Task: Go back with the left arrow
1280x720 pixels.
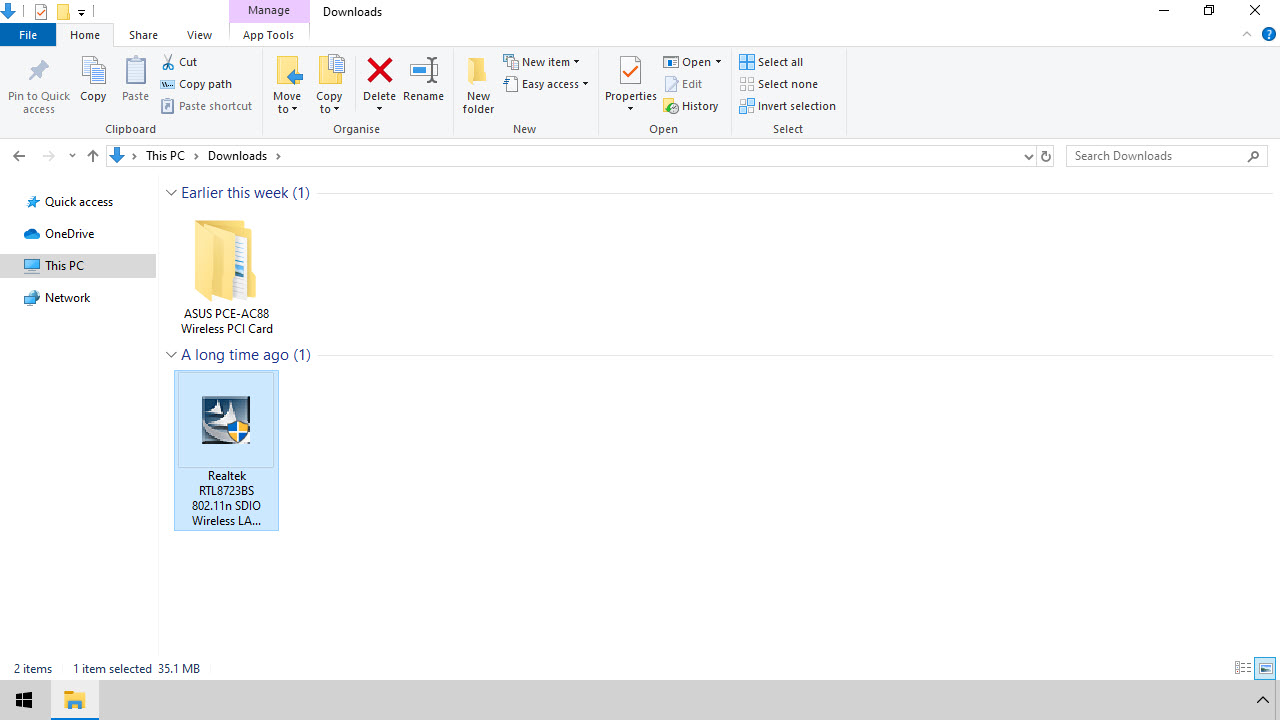Action: point(19,156)
